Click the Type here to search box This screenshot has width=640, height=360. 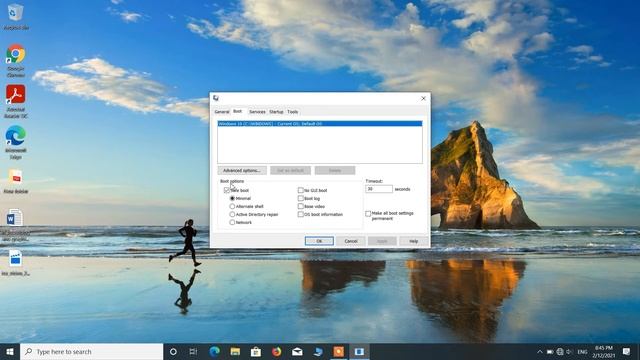tap(92, 351)
